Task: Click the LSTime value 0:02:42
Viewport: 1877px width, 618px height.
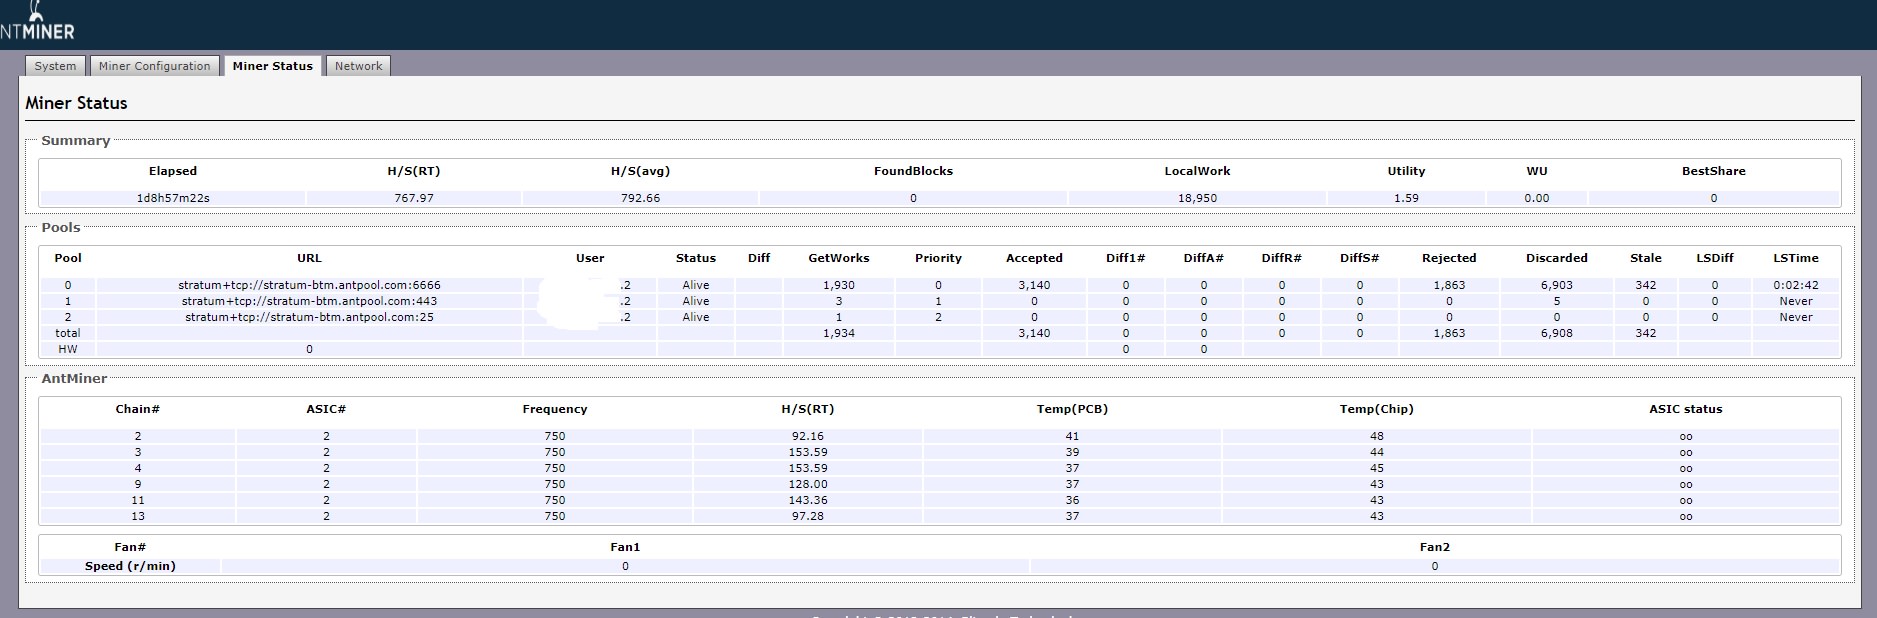Action: tap(1795, 285)
